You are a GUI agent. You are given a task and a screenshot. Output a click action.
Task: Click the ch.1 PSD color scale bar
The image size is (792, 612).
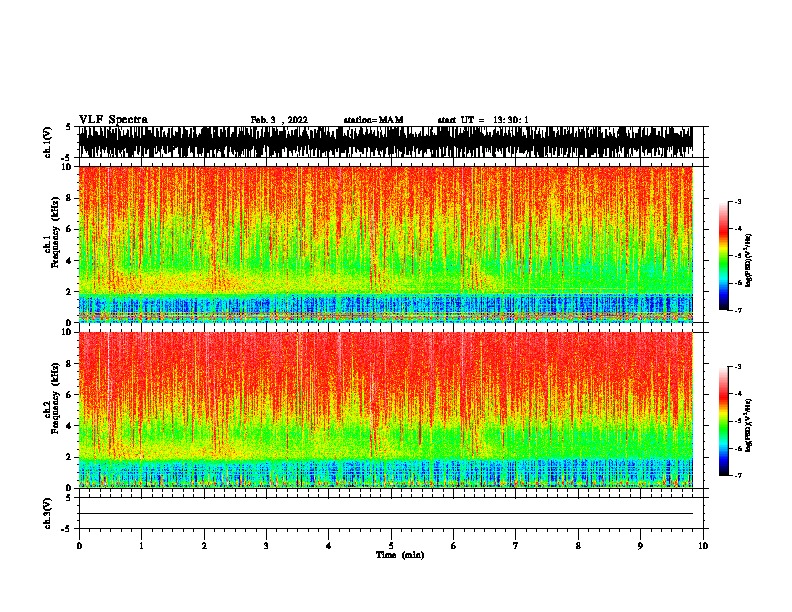point(723,256)
